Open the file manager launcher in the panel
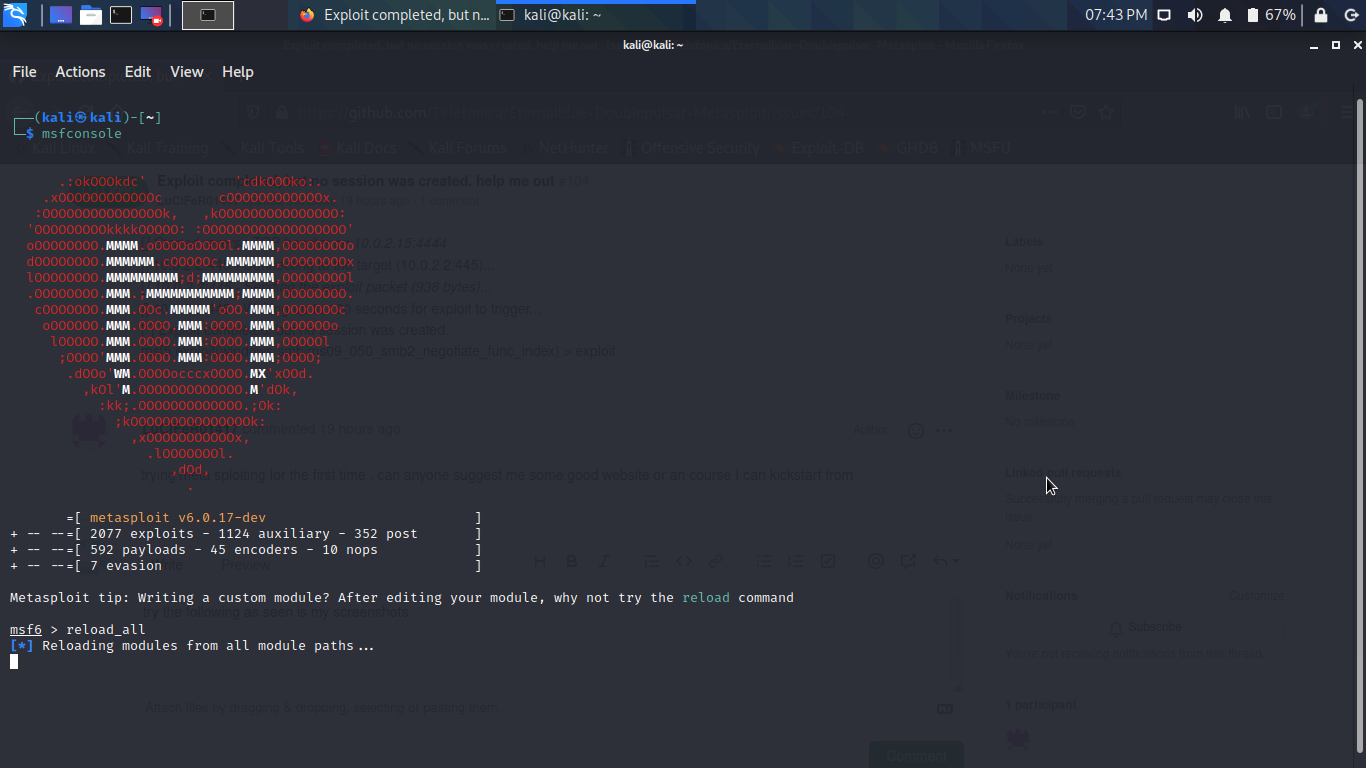Image resolution: width=1366 pixels, height=768 pixels. [91, 15]
